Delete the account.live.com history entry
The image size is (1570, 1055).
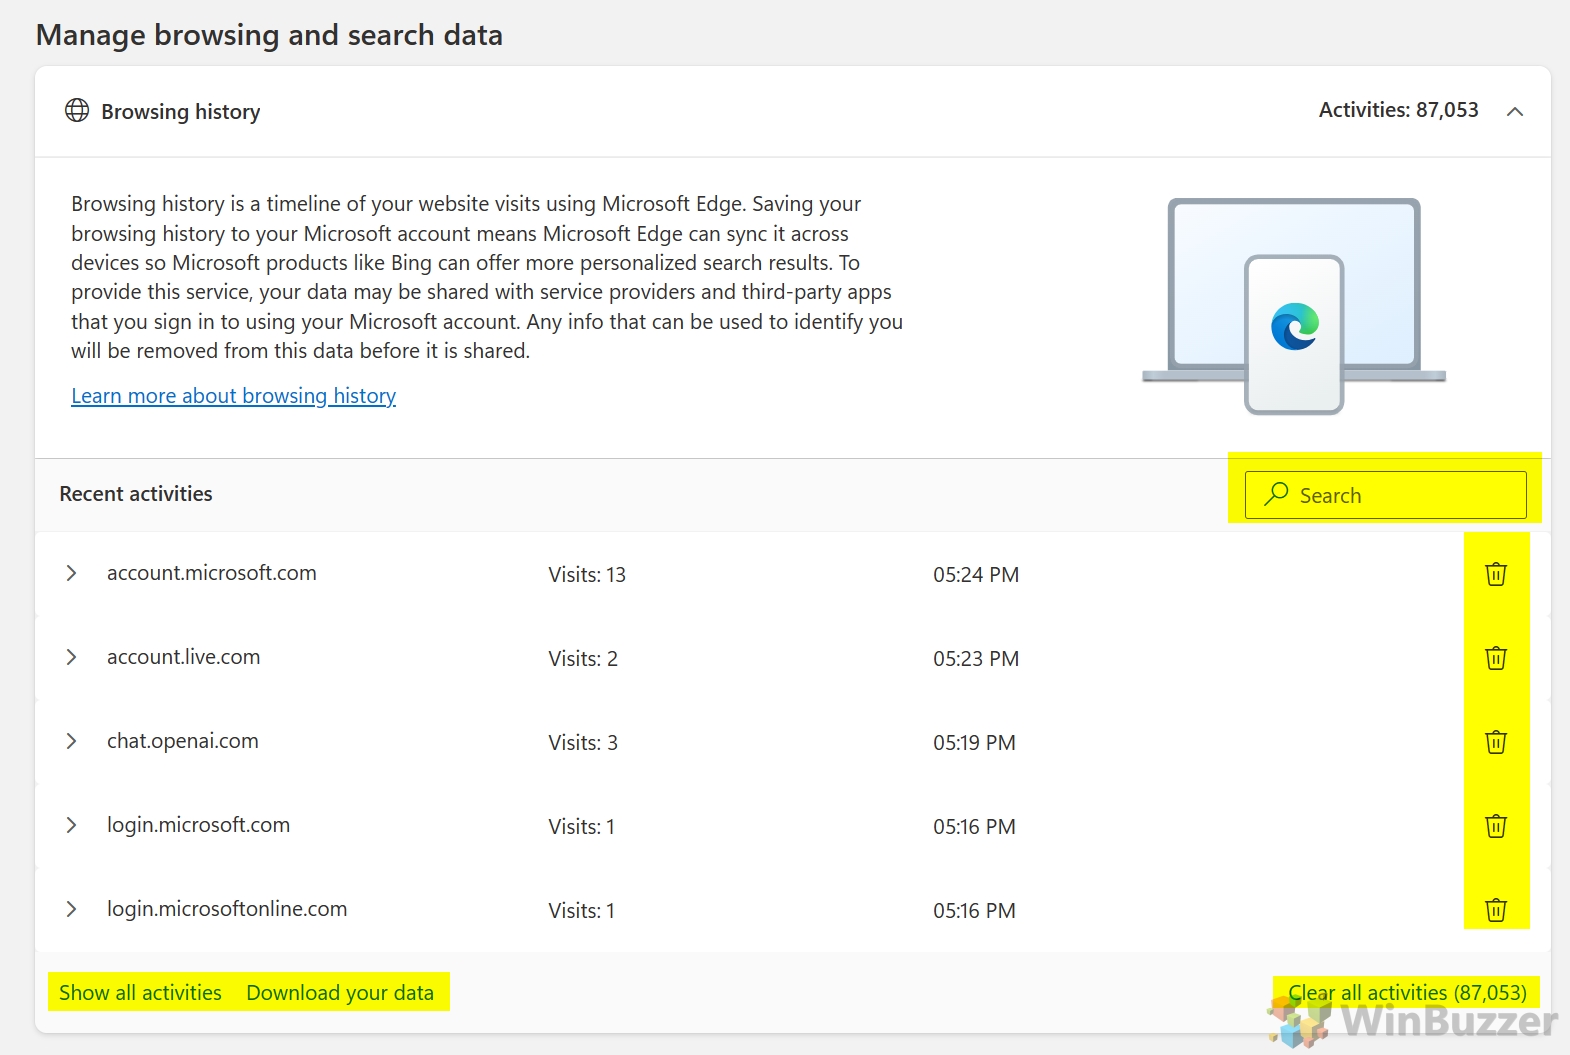click(x=1496, y=658)
